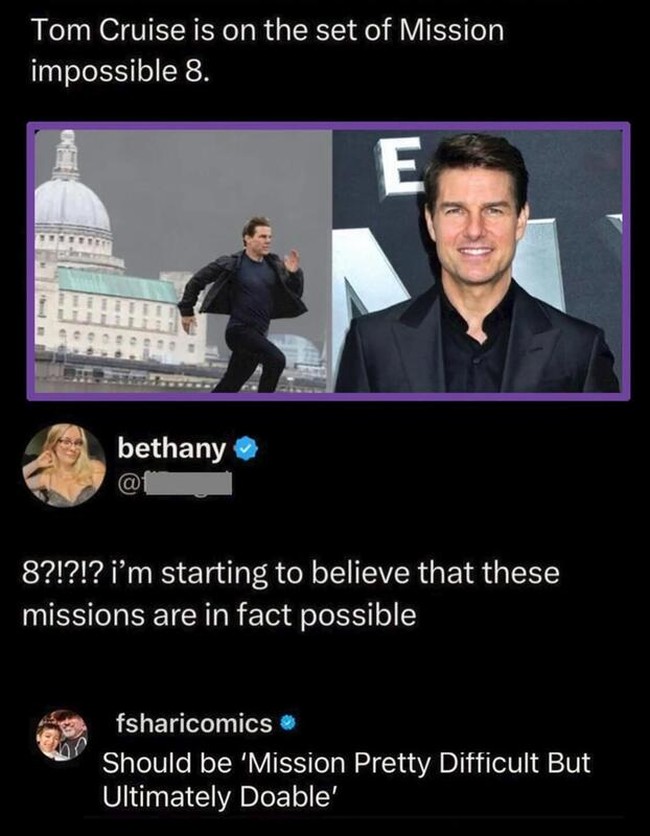Click bethany's blue verified badge
The width and height of the screenshot is (650, 836).
pos(243,450)
